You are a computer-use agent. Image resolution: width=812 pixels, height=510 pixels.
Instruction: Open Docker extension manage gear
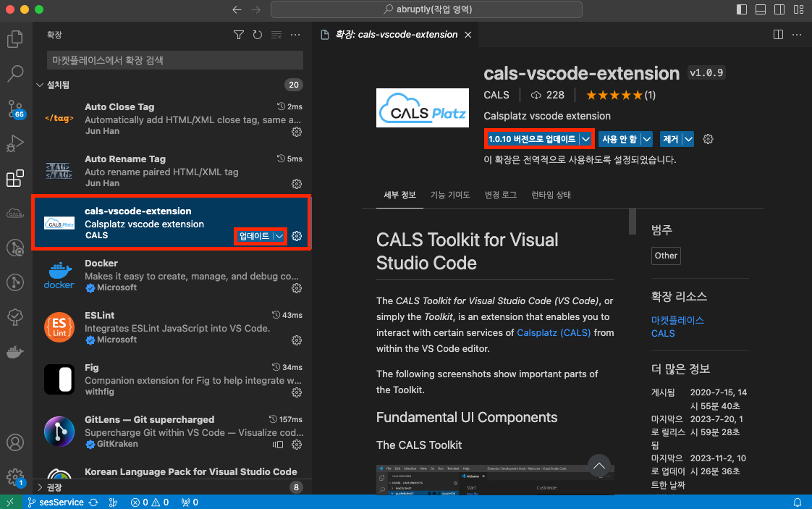(x=297, y=288)
